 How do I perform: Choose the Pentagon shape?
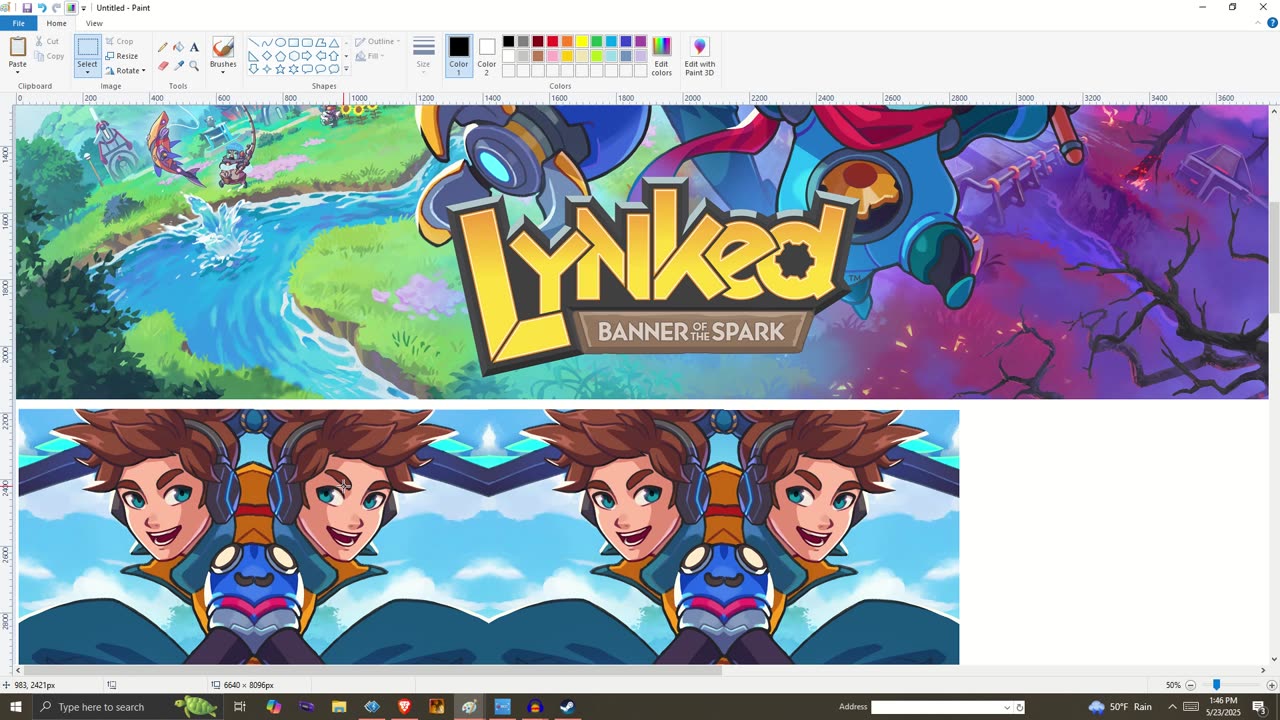coord(280,56)
